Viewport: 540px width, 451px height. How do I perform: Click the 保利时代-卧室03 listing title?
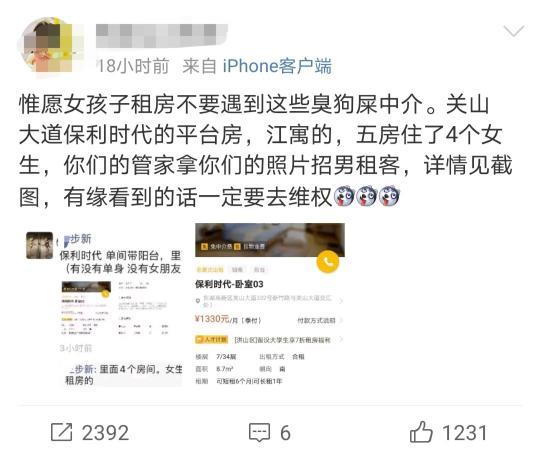click(229, 284)
